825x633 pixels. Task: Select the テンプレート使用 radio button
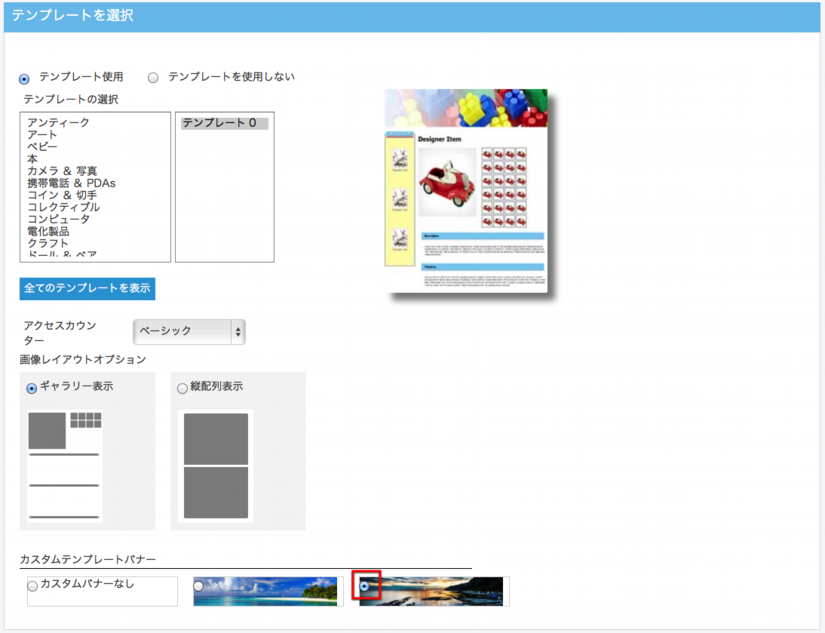tap(25, 78)
